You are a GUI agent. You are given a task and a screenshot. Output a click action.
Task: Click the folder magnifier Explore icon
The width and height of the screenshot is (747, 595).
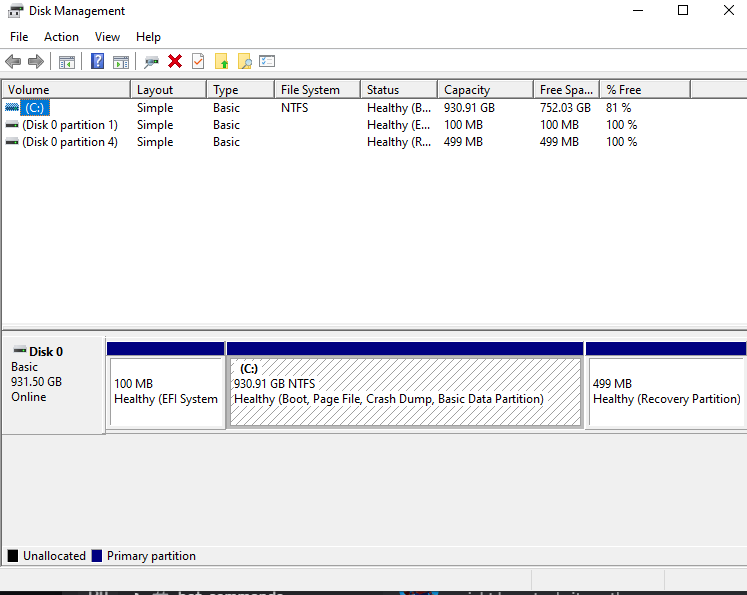(244, 61)
